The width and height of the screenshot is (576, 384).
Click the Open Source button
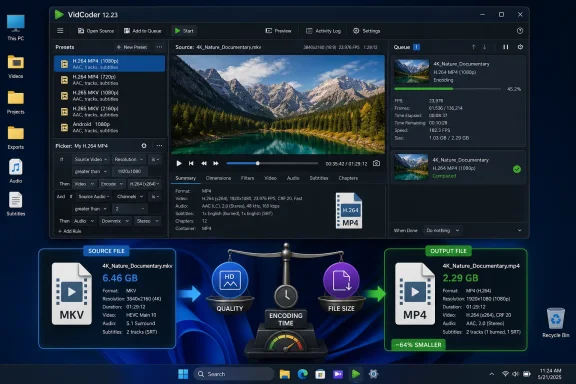click(96, 31)
